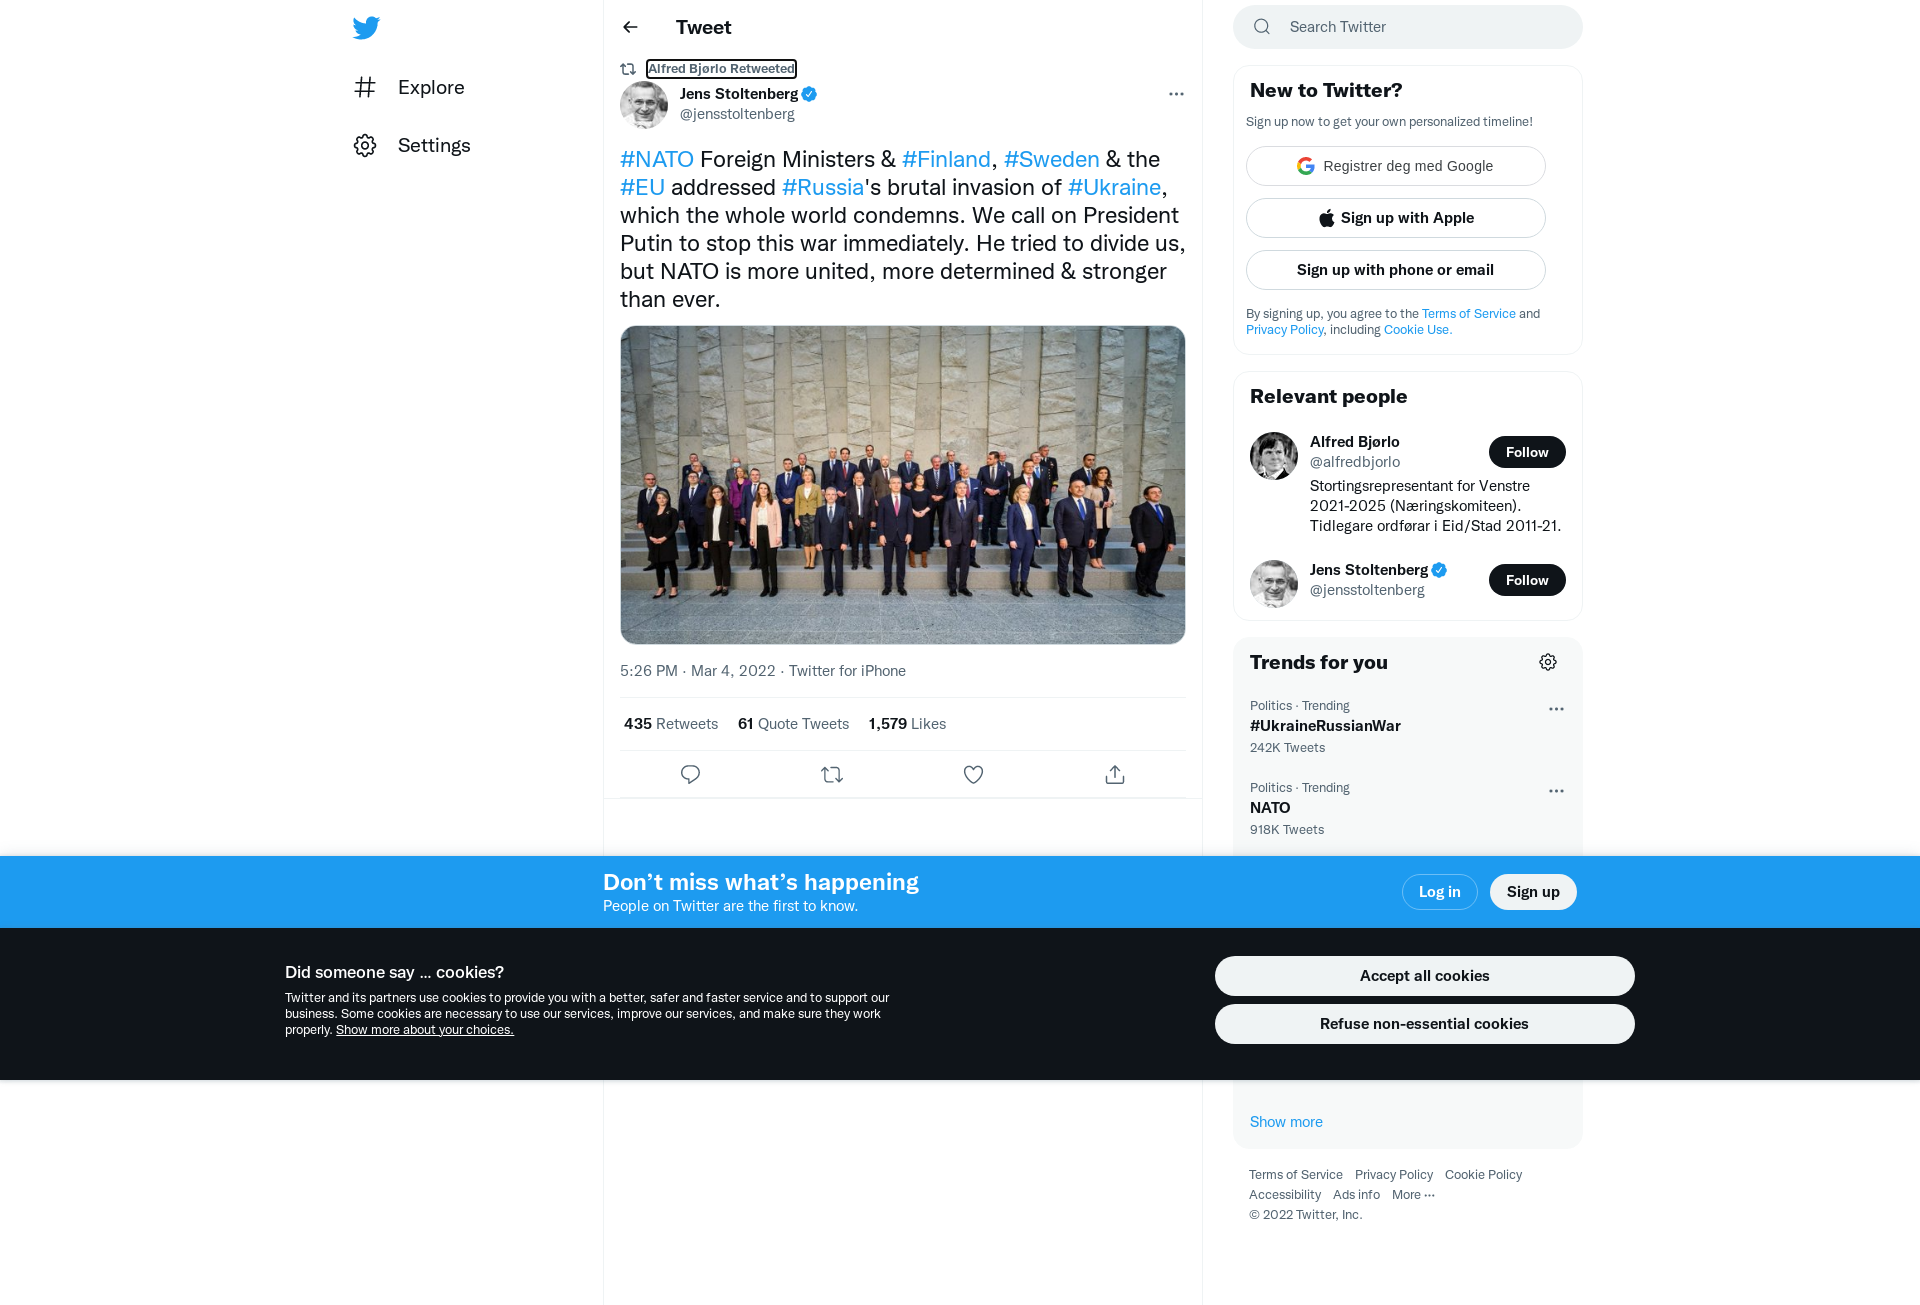Like the tweet with the heart icon
This screenshot has height=1305, width=1920.
coord(973,774)
